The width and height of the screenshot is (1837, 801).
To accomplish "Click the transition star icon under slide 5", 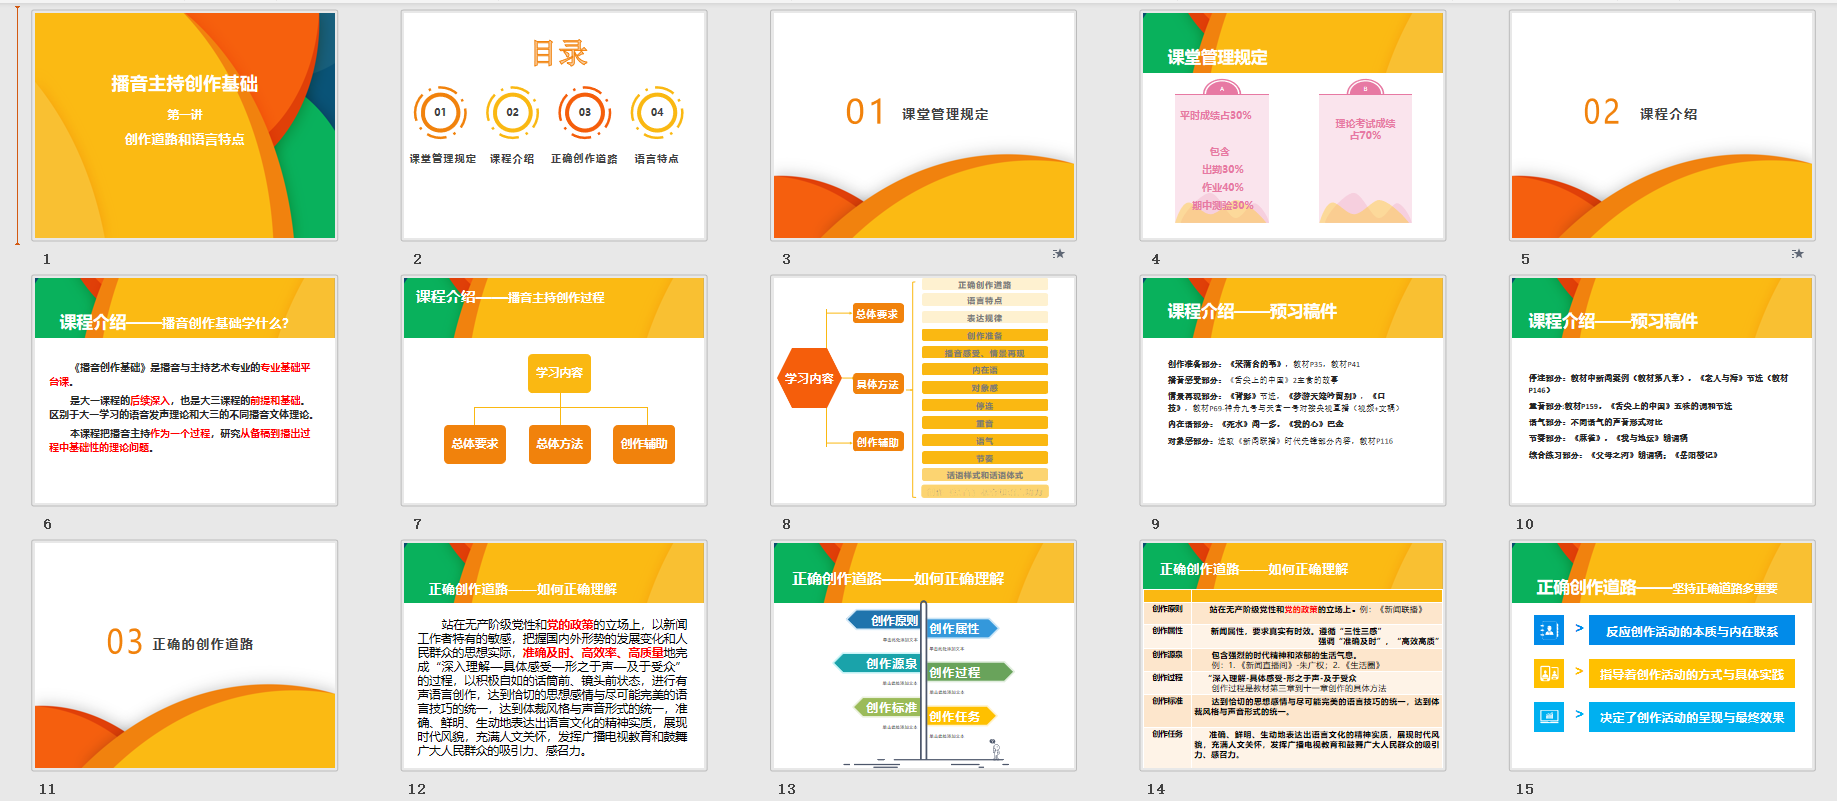I will click(x=1798, y=254).
